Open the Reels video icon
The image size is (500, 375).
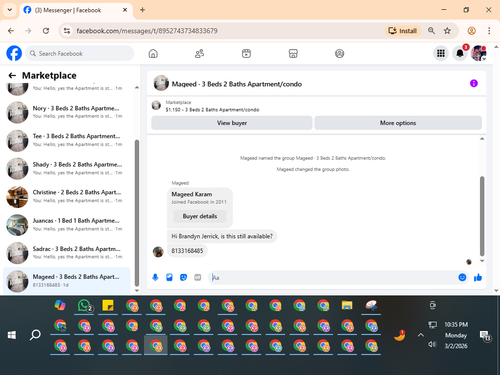(x=246, y=53)
